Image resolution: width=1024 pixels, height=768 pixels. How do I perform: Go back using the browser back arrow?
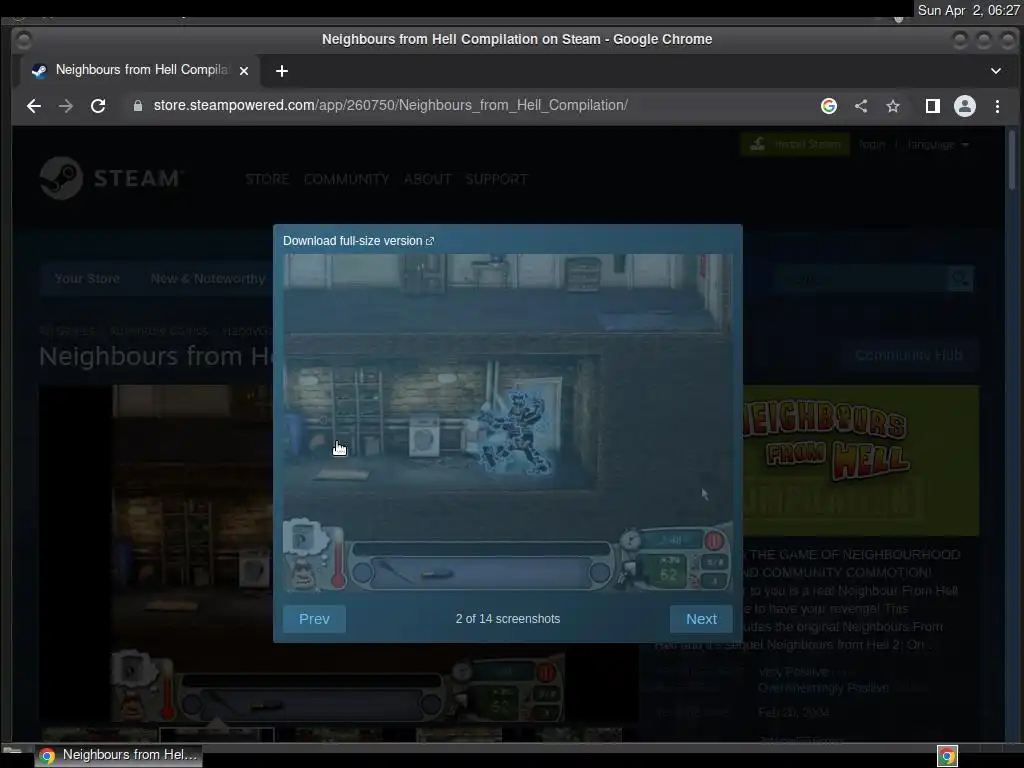34,106
